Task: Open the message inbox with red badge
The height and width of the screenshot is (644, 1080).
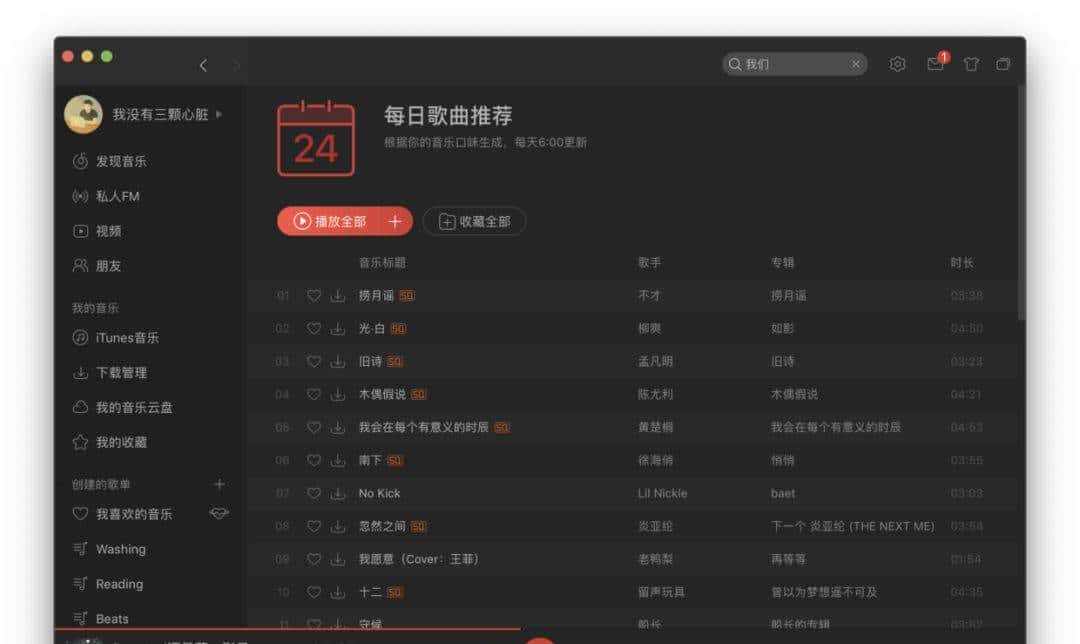Action: [x=935, y=63]
